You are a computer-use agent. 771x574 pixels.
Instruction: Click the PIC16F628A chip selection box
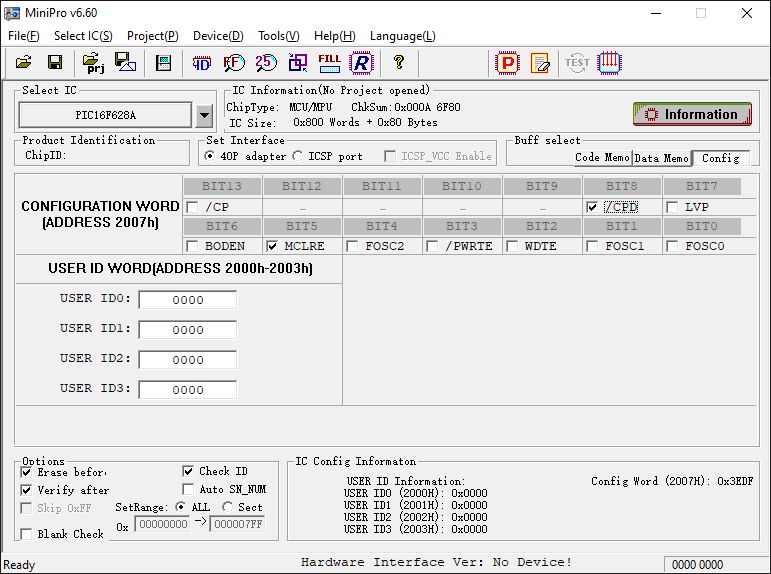pyautogui.click(x=105, y=115)
